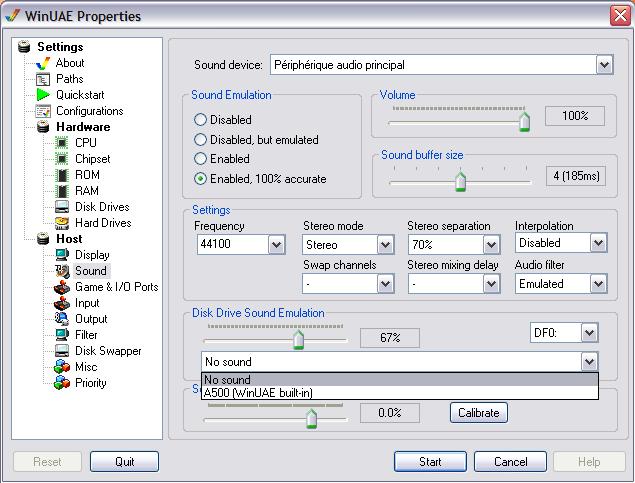Open the Sound device dropdown
The width and height of the screenshot is (635, 483).
click(604, 65)
